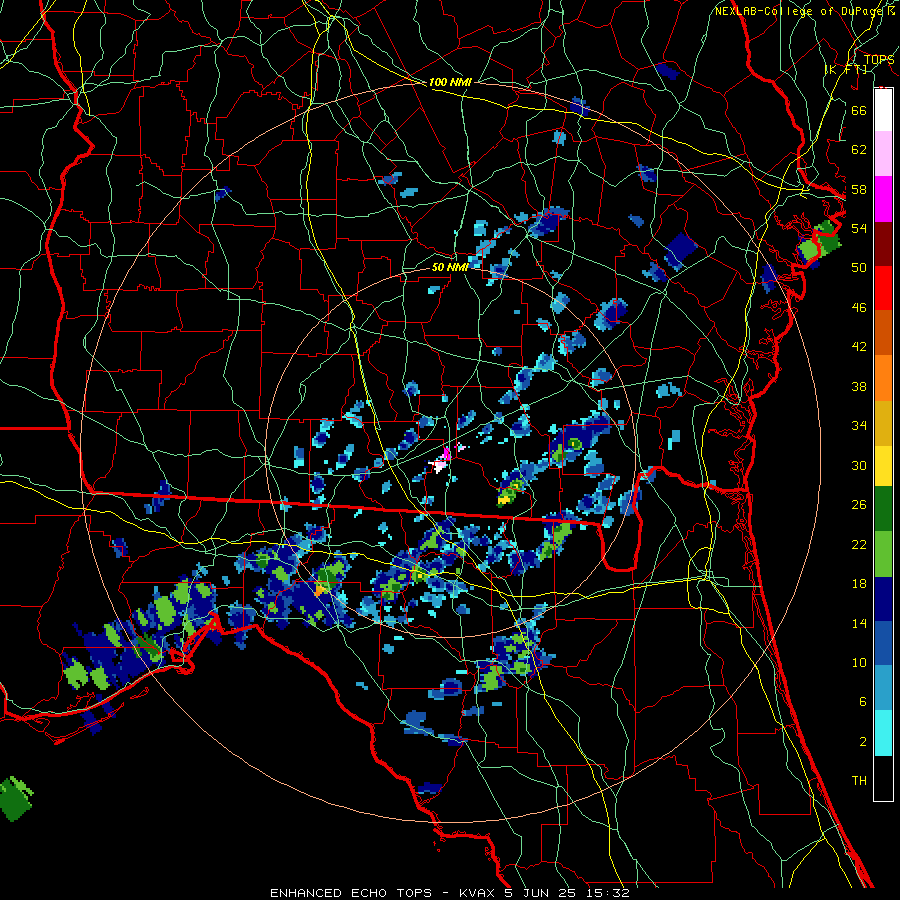This screenshot has height=900, width=900.
Task: Click the dark orange legend swatch
Action: click(883, 332)
